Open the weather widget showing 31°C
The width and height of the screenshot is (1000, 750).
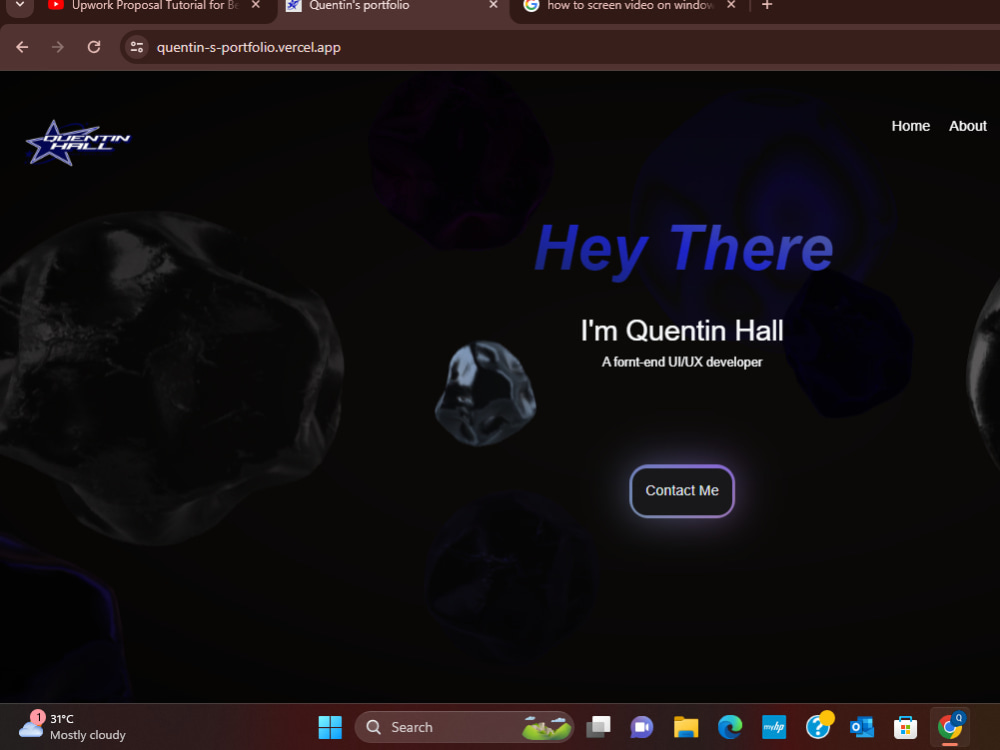click(x=72, y=727)
